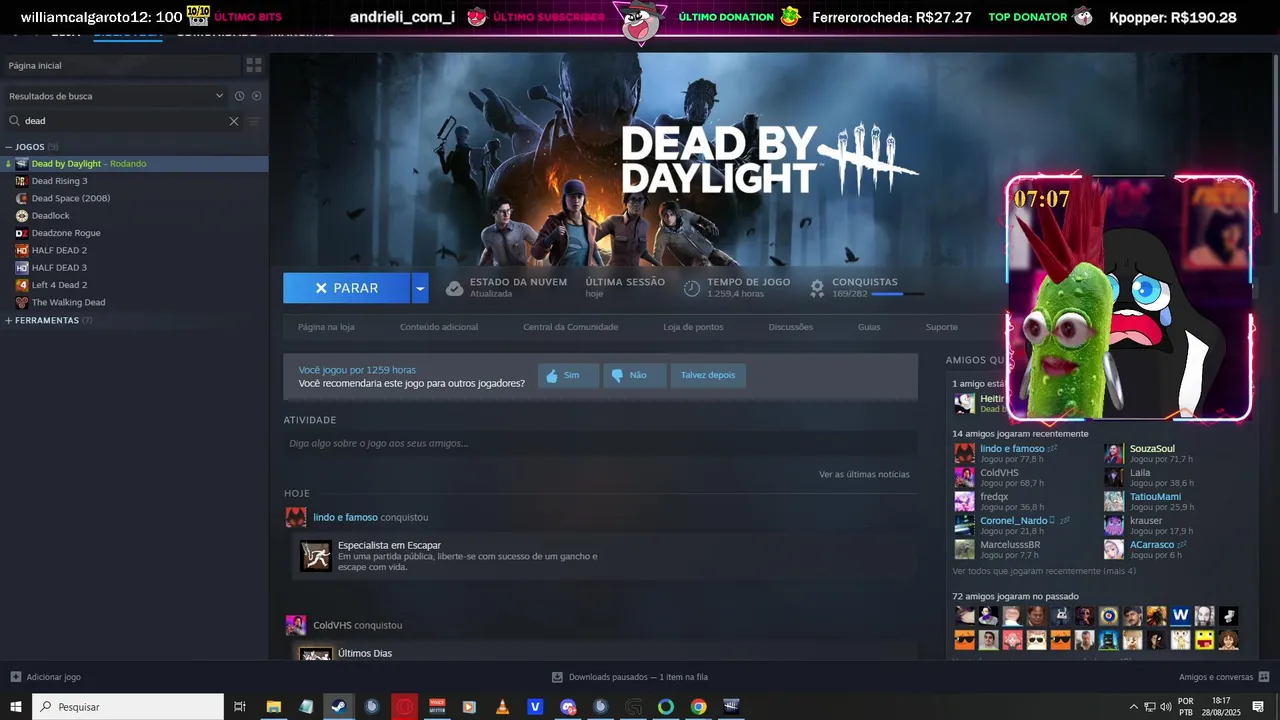This screenshot has height=720, width=1280.
Task: Select Dead by Daylight in the game list
Action: pos(134,164)
